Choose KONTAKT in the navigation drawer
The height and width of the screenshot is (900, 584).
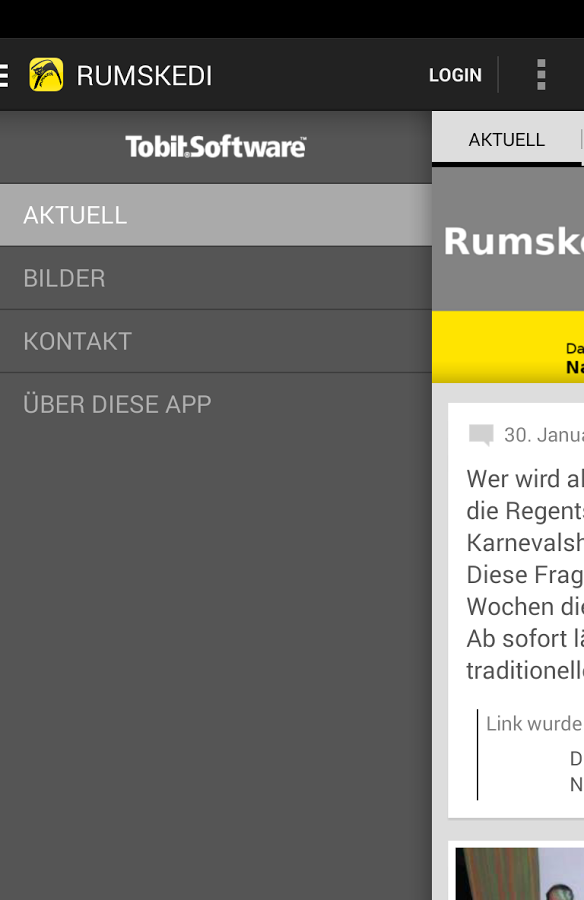[x=216, y=342]
